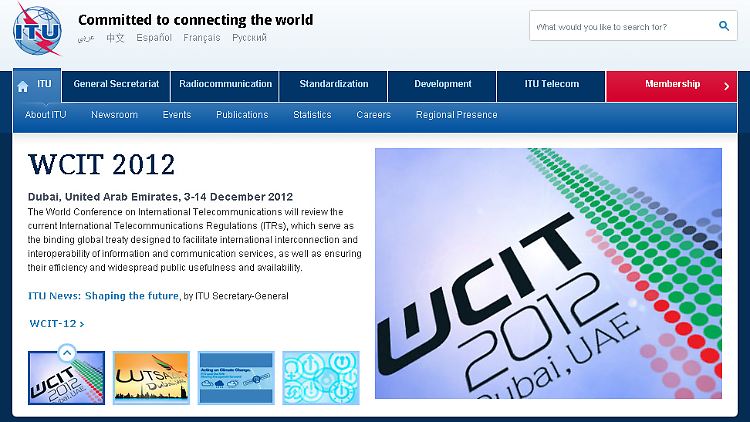Switch site language to Chinese
Image resolution: width=750 pixels, height=422 pixels.
click(115, 37)
